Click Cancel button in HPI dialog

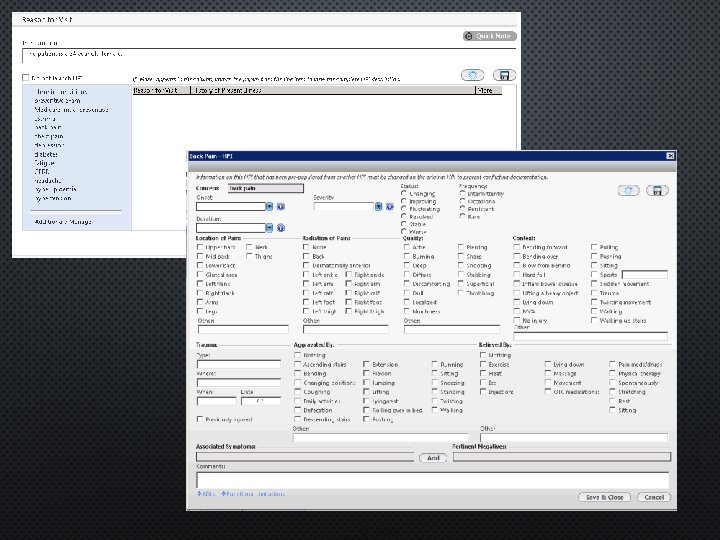coord(654,497)
